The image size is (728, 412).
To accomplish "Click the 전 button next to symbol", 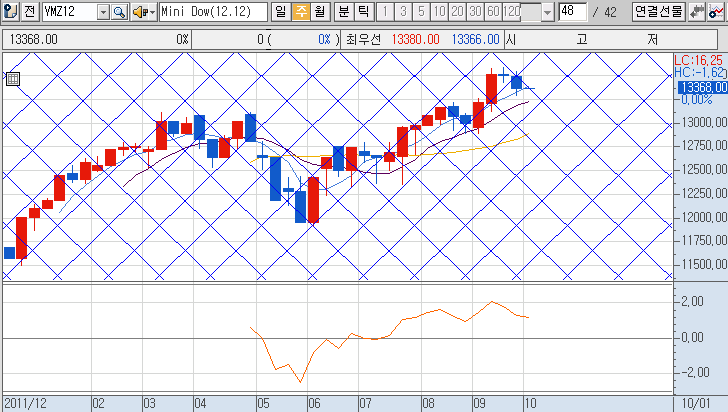I will coord(28,12).
